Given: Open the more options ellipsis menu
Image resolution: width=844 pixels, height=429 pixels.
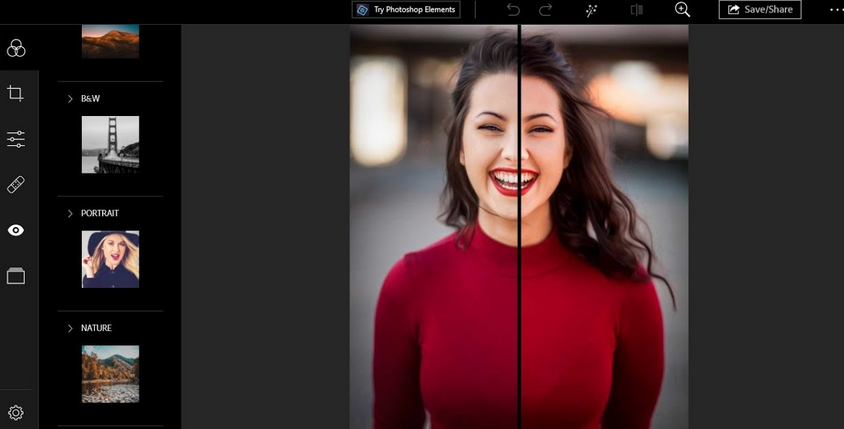Looking at the screenshot, I should (836, 10).
